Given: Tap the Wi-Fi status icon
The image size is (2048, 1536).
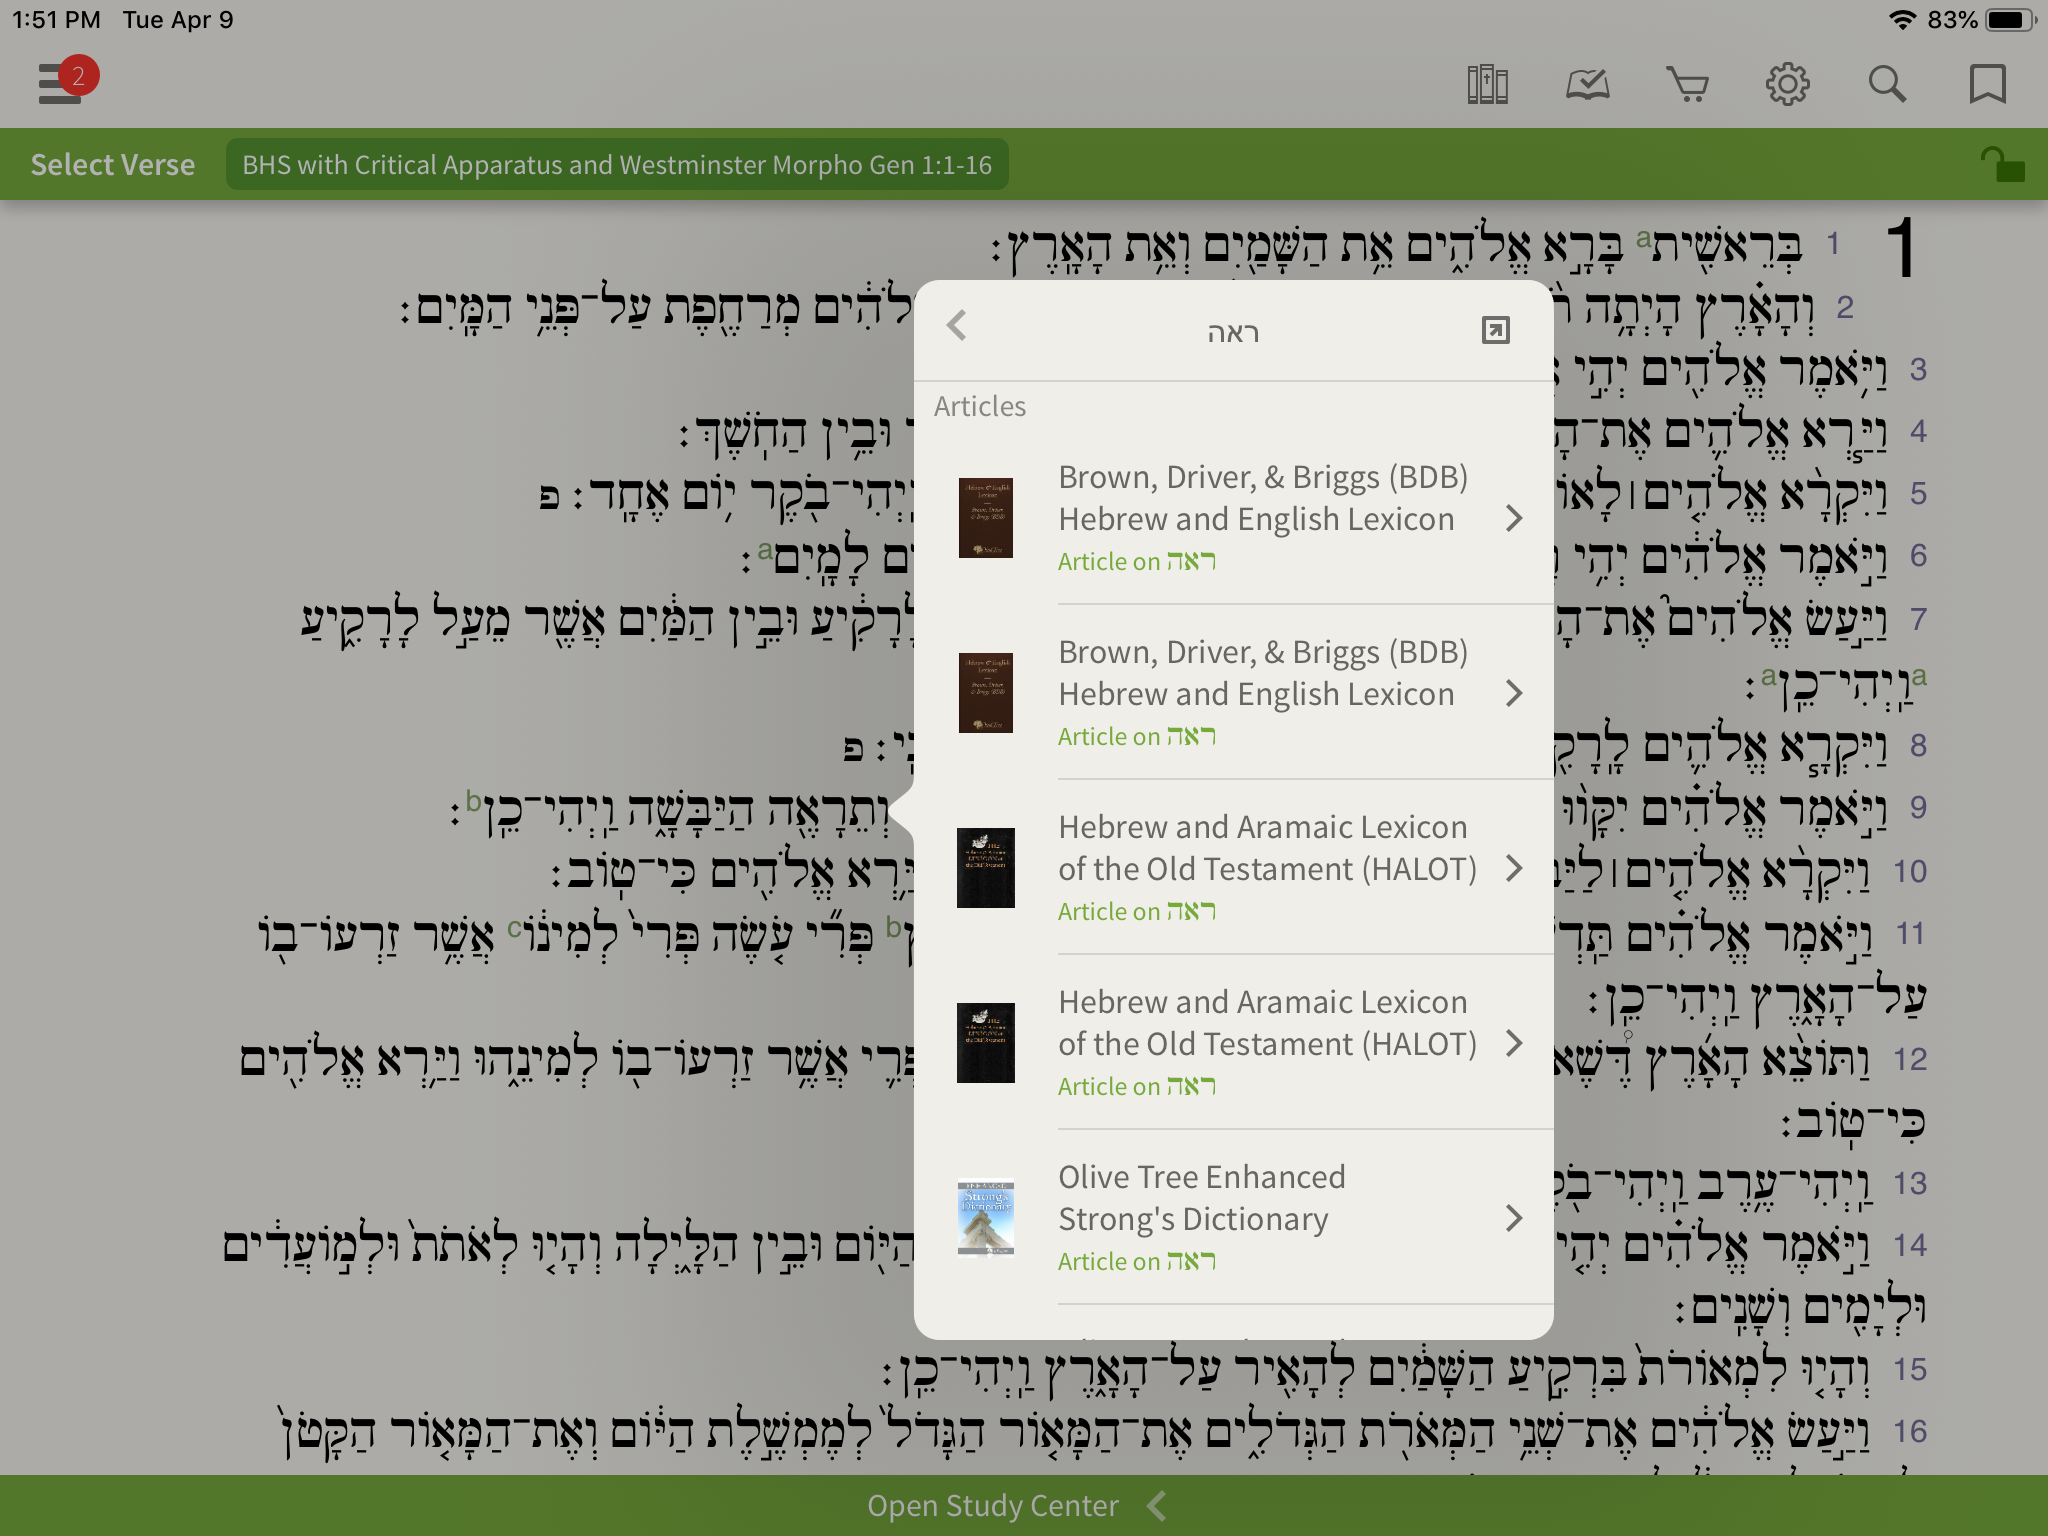Looking at the screenshot, I should coord(1901,20).
